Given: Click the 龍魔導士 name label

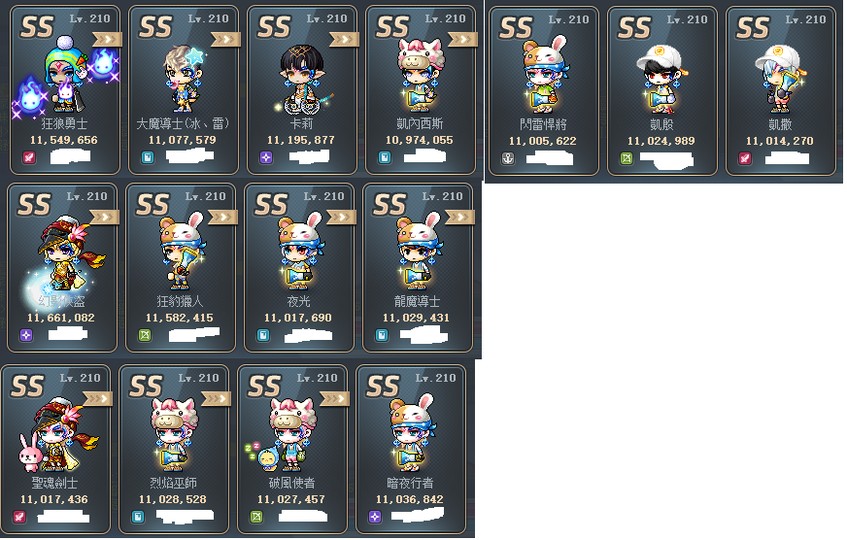Looking at the screenshot, I should click(x=416, y=301).
